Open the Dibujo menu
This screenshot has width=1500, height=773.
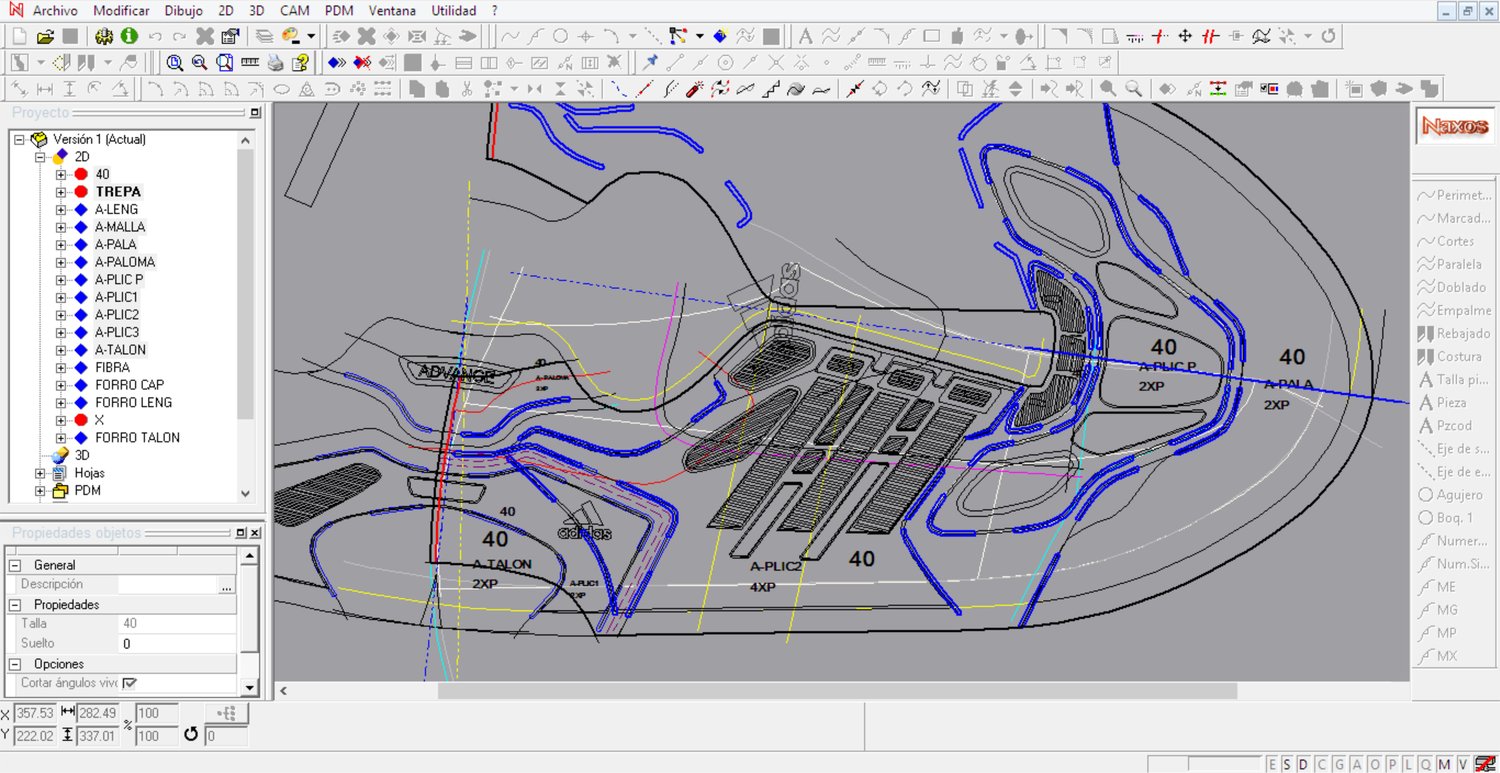(183, 11)
